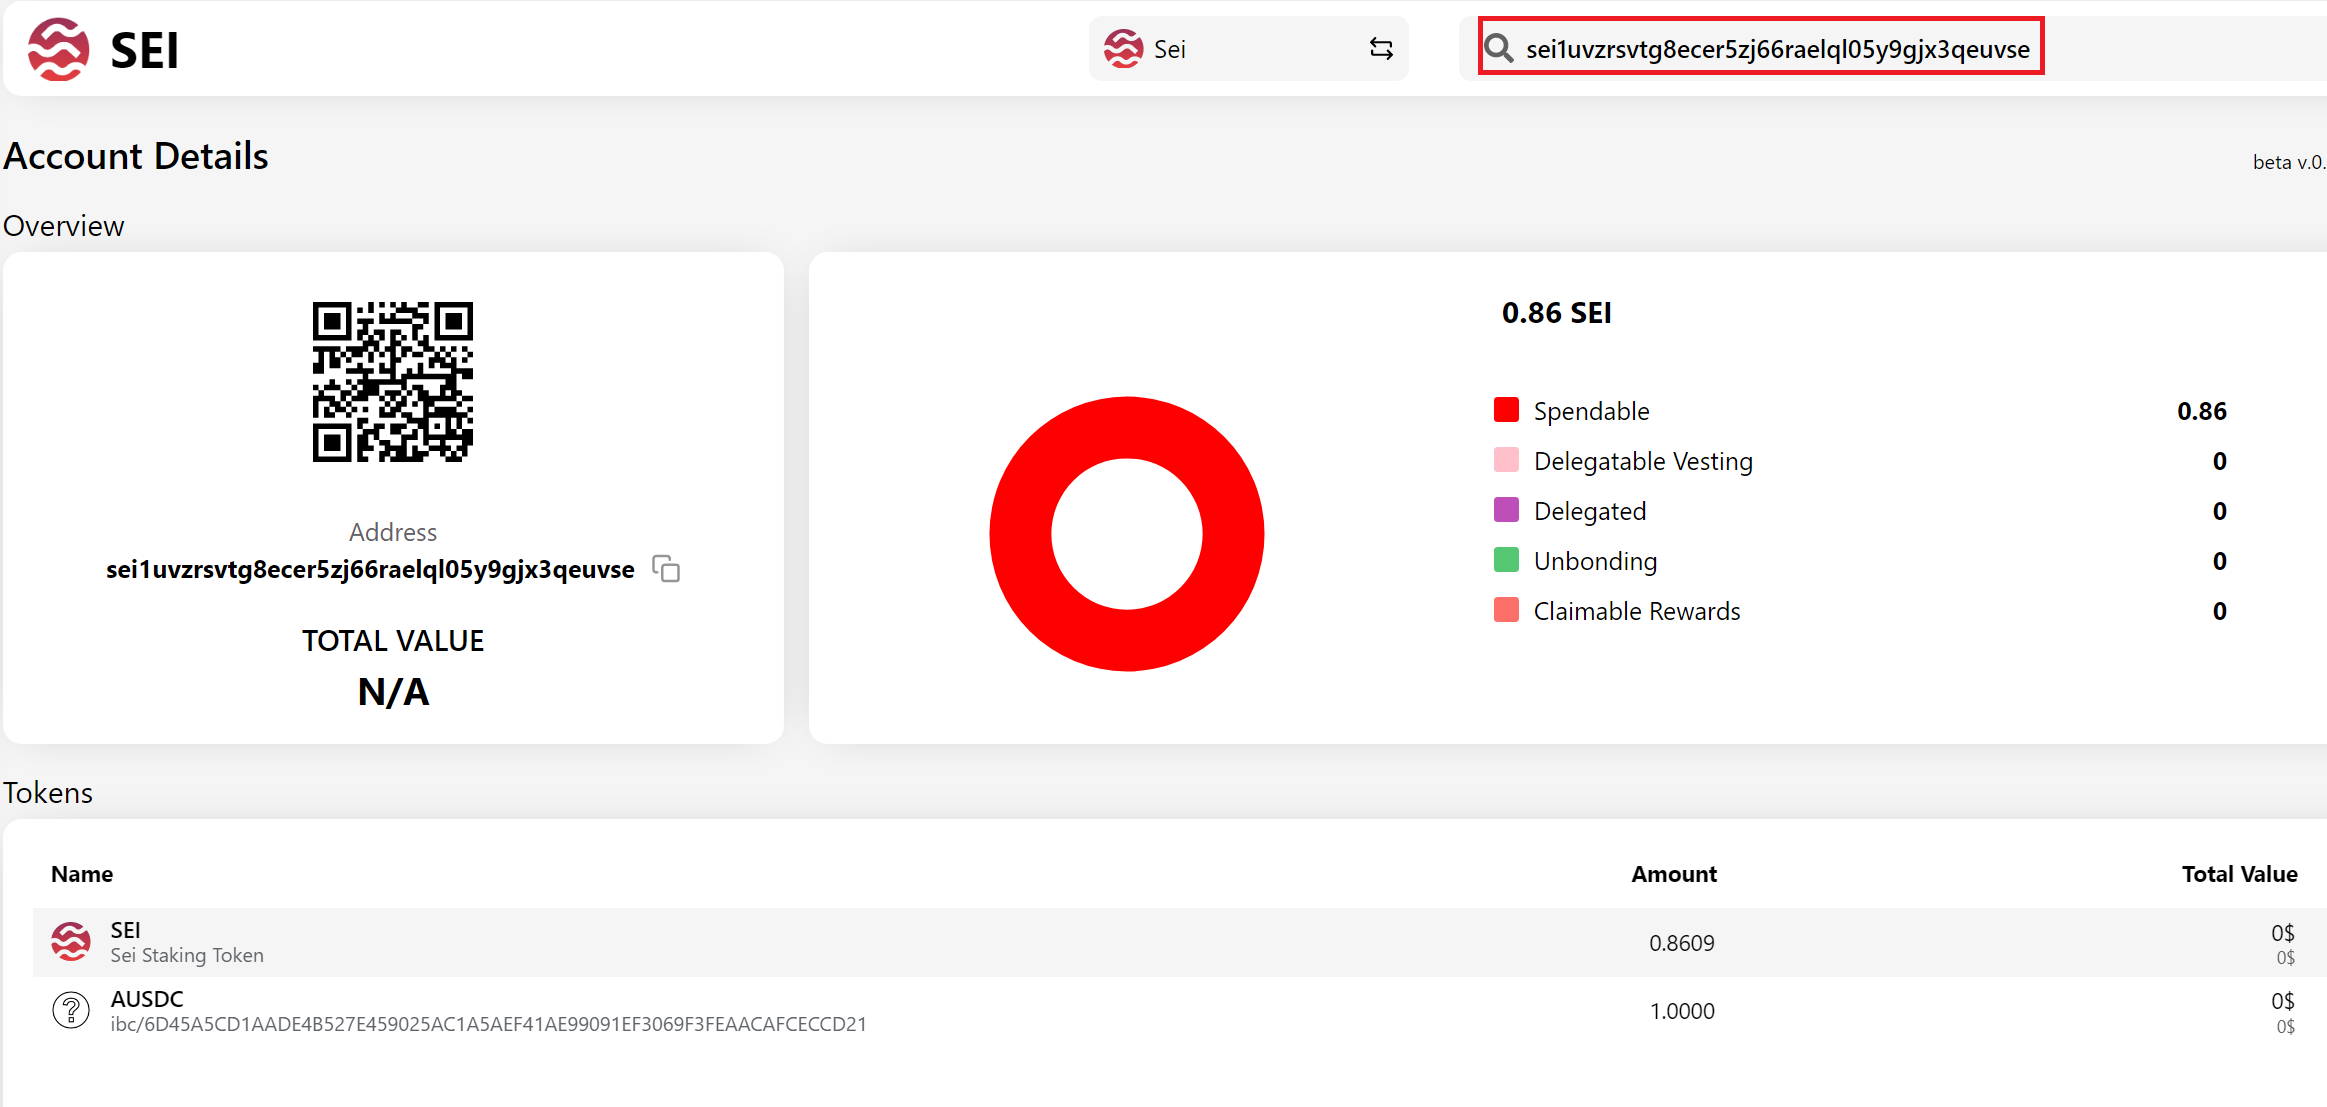
Task: Click the AUSDC unknown token question icon
Action: (x=71, y=1010)
